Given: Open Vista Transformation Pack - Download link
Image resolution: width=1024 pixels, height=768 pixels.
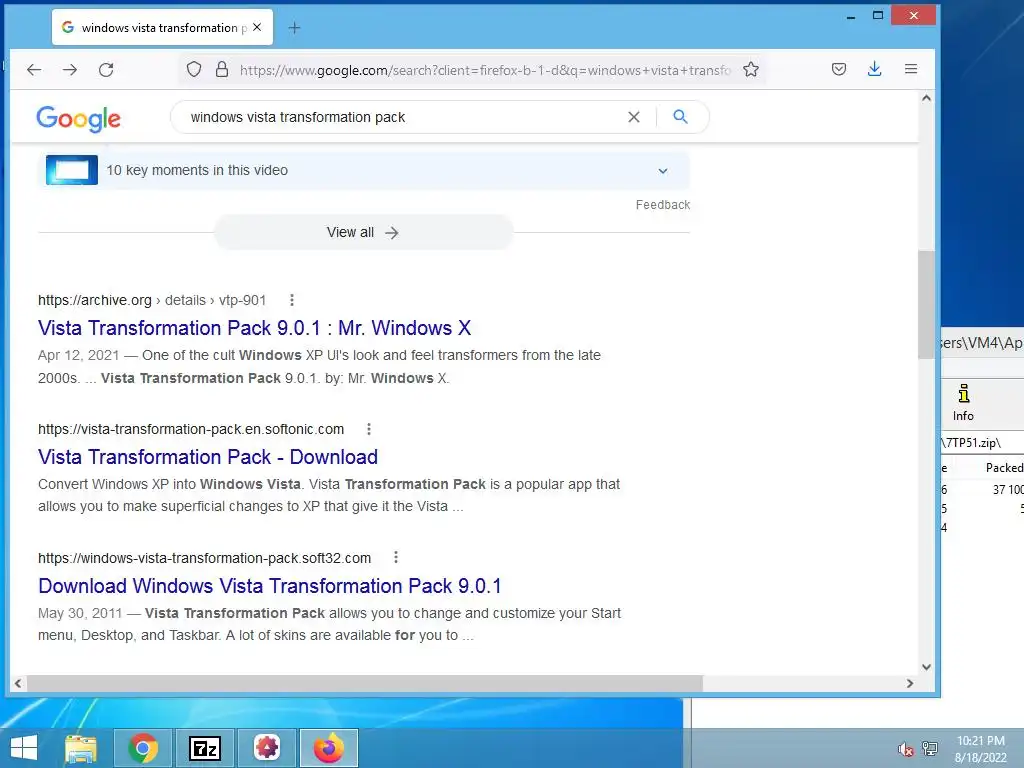Looking at the screenshot, I should (x=208, y=457).
